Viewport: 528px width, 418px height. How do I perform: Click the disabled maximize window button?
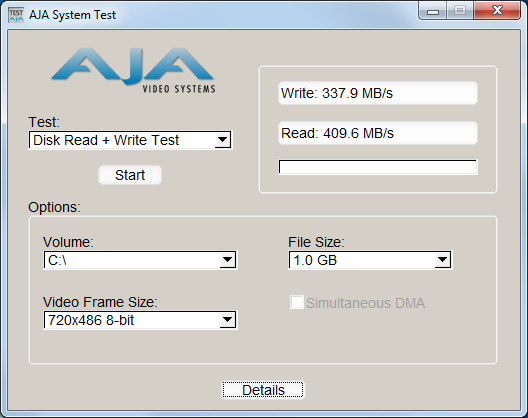pyautogui.click(x=460, y=11)
